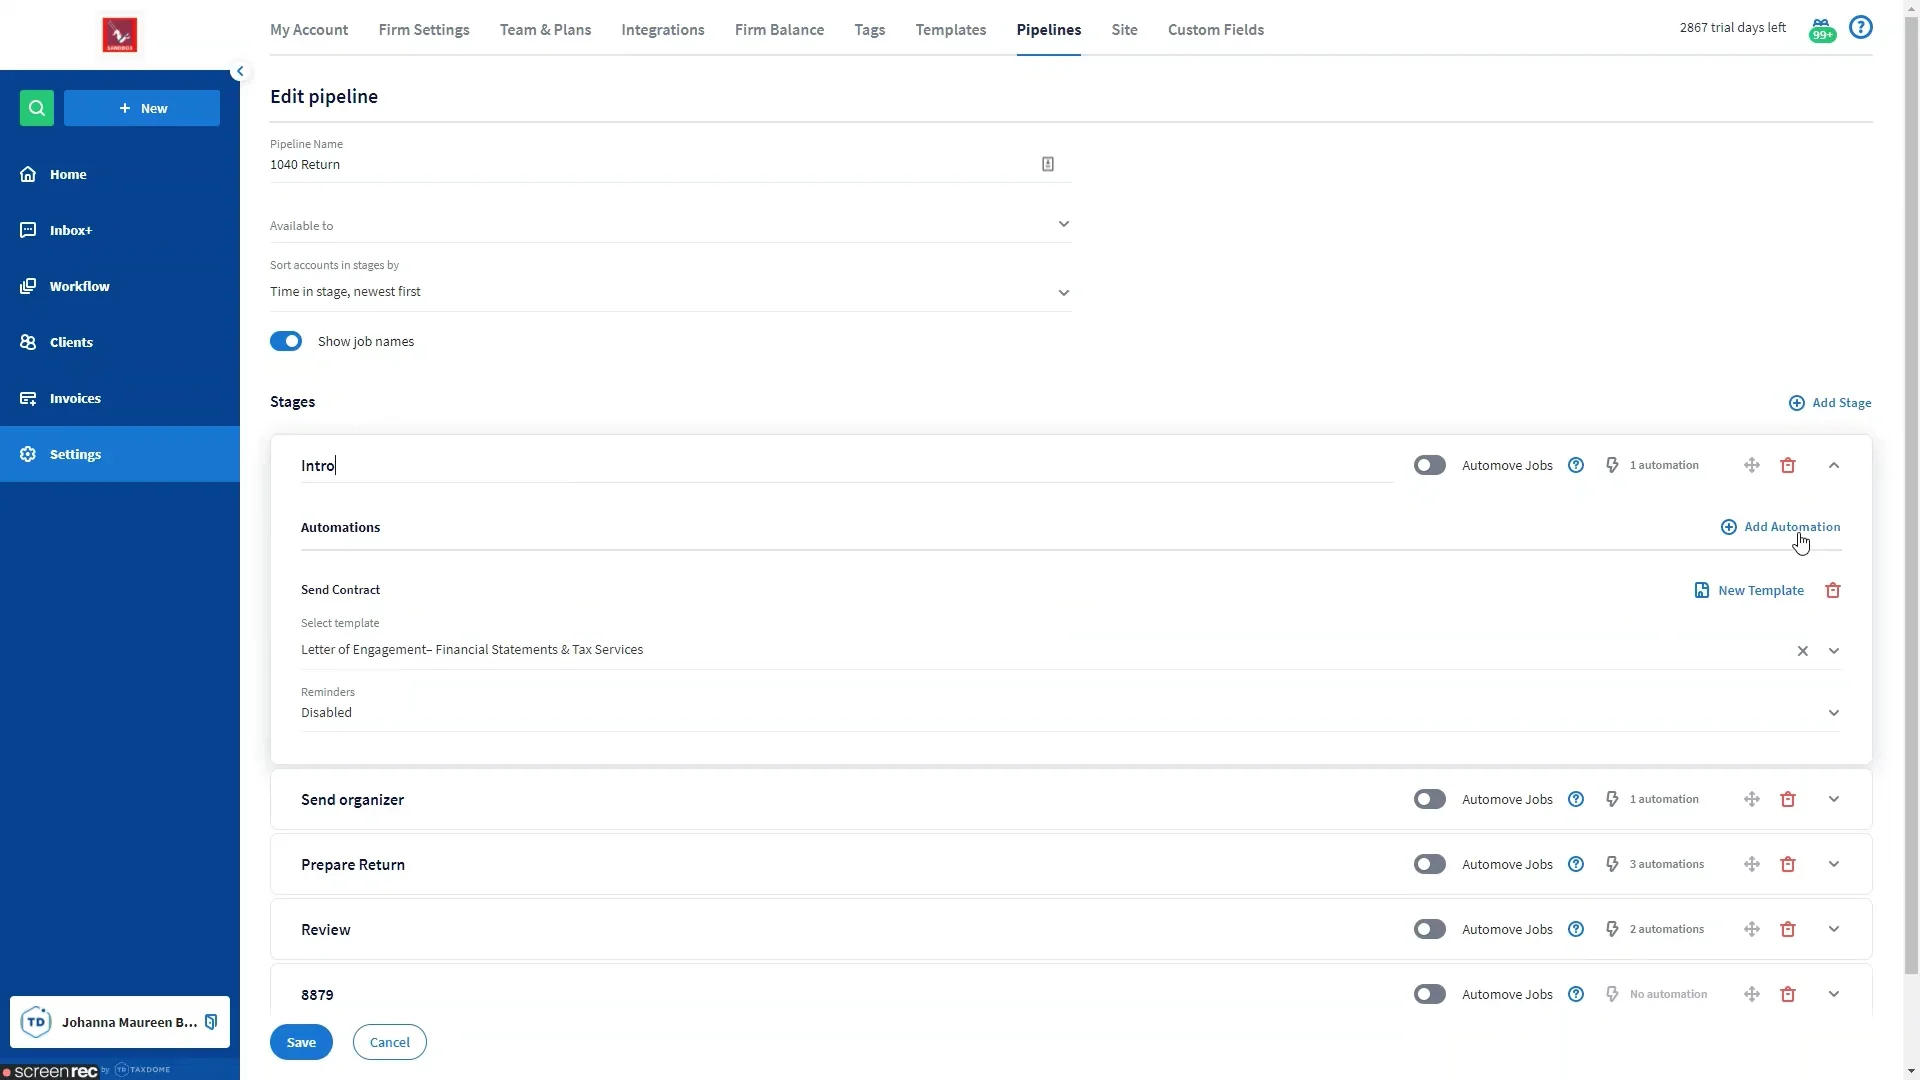Open Automove Jobs help for Send organizer
Screen dimensions: 1920x1080
click(1576, 799)
